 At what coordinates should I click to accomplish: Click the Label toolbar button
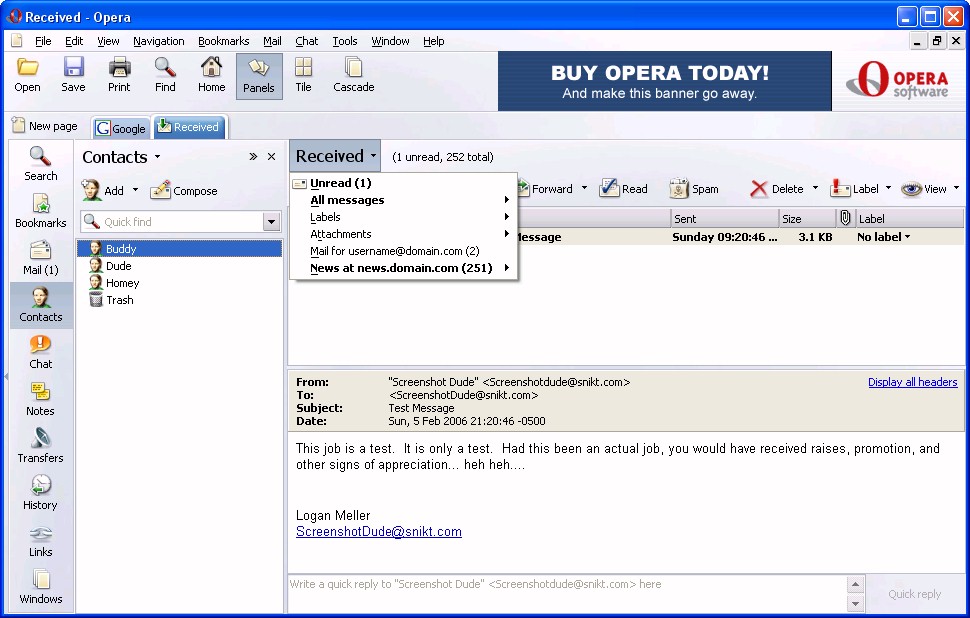tap(855, 189)
